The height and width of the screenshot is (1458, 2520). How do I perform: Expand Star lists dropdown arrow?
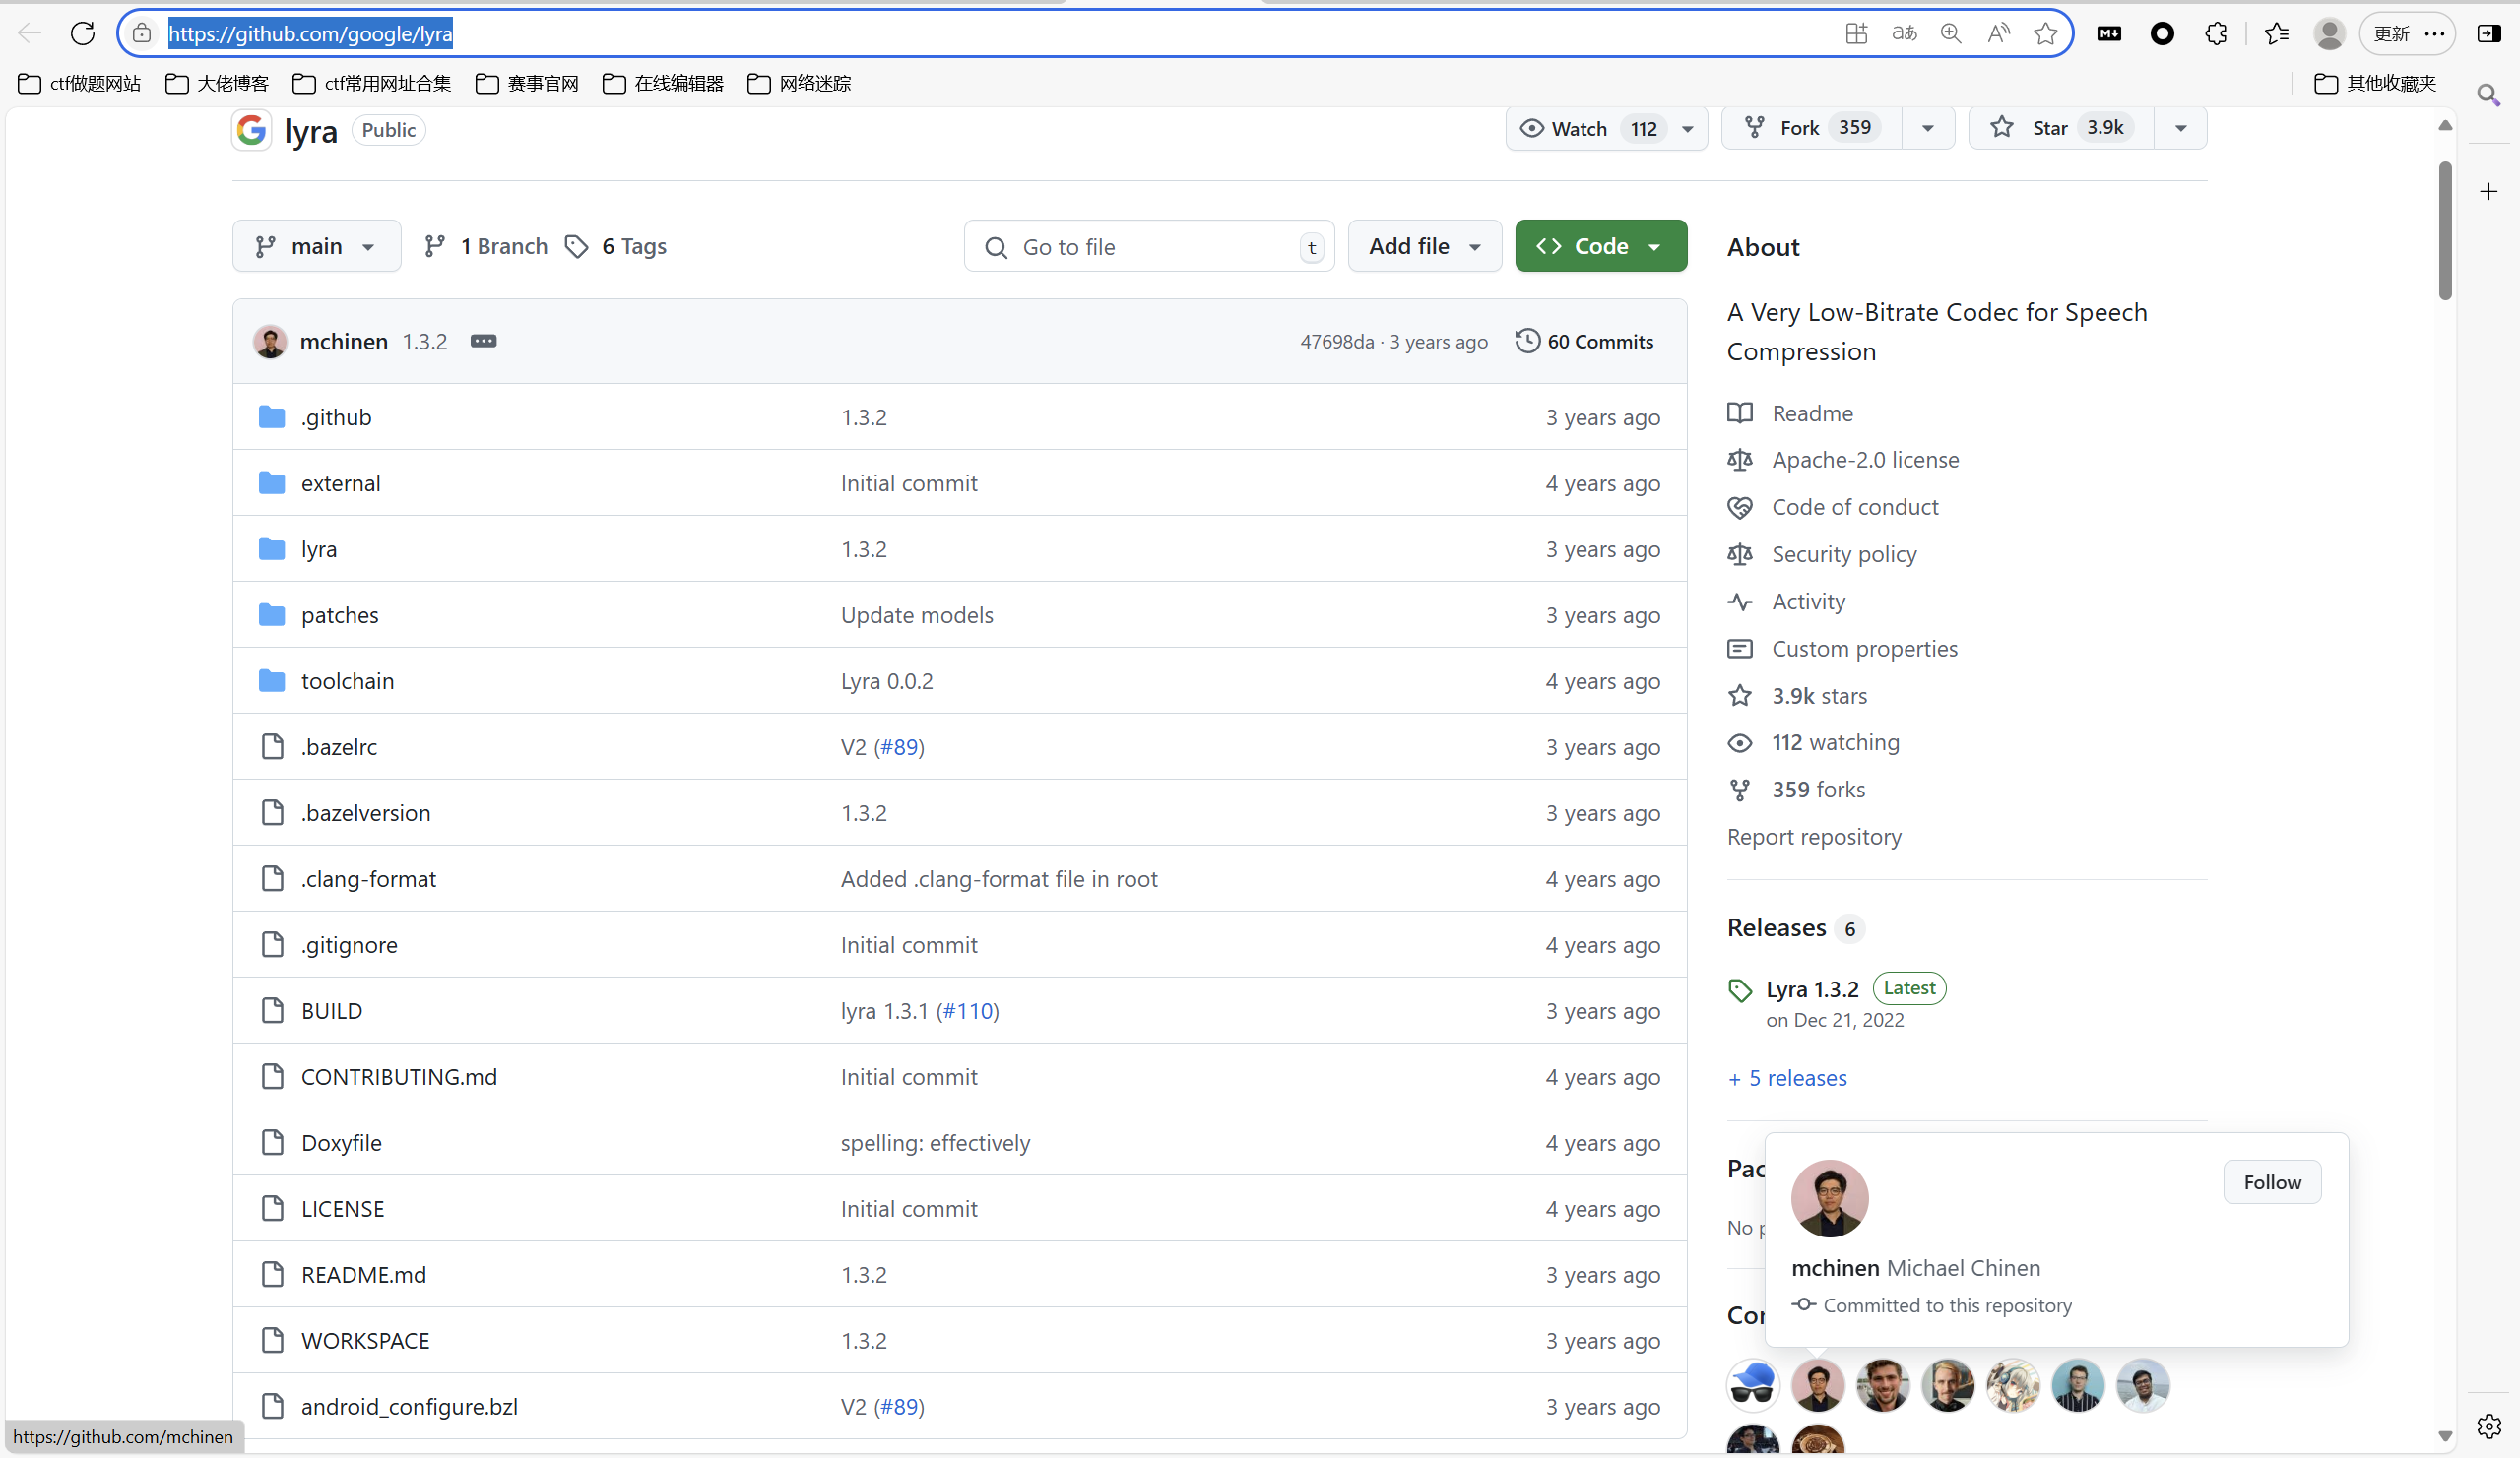pos(2181,129)
